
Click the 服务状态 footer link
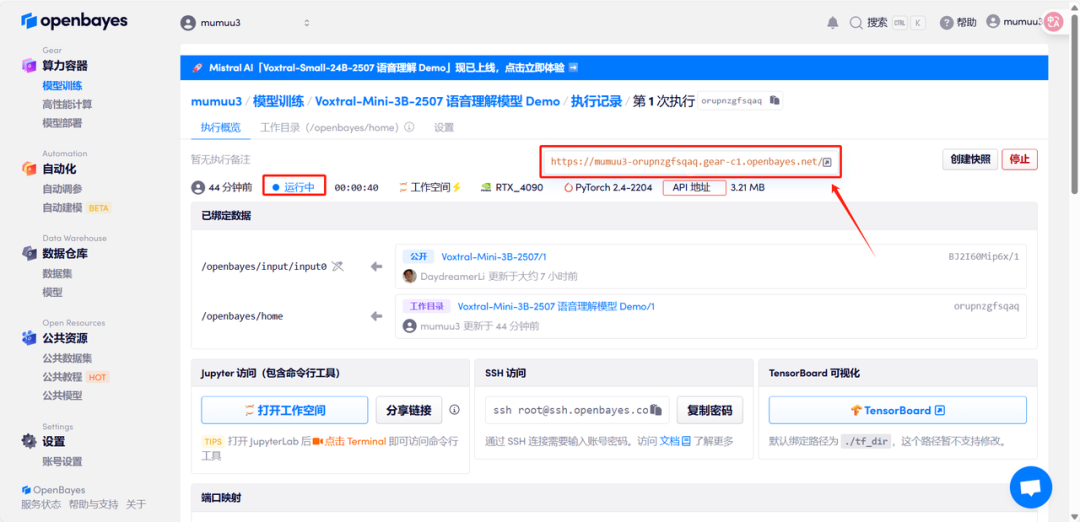(41, 504)
